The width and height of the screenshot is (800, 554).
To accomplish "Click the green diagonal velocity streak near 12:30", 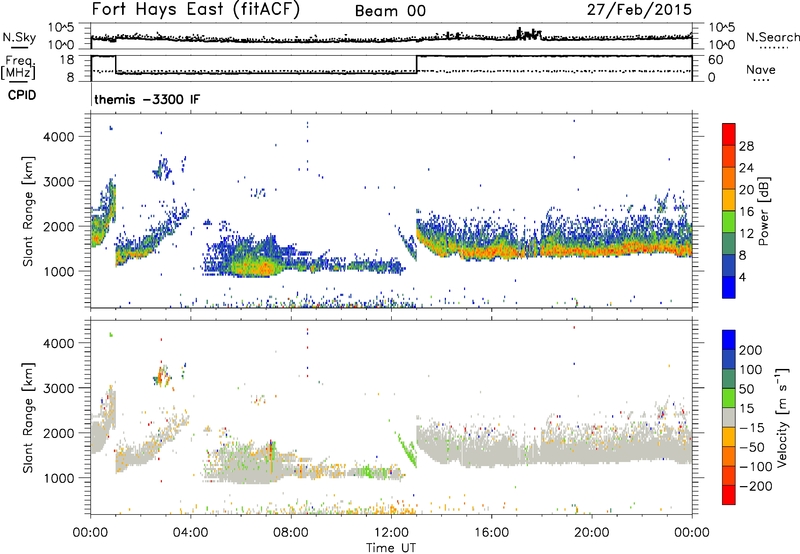I will 407,449.
